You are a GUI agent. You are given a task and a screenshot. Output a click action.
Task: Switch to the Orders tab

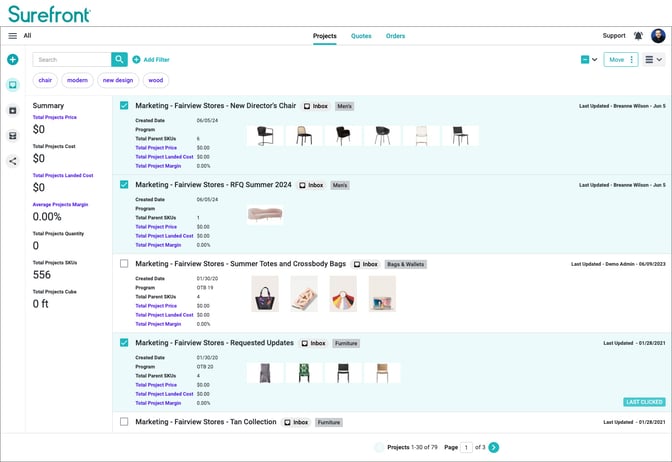click(395, 36)
